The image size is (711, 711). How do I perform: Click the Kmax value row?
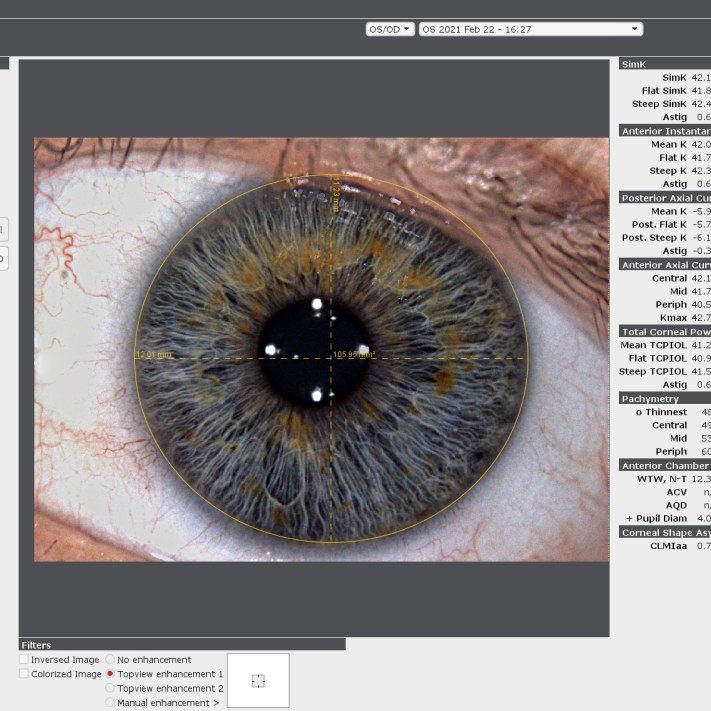click(665, 317)
